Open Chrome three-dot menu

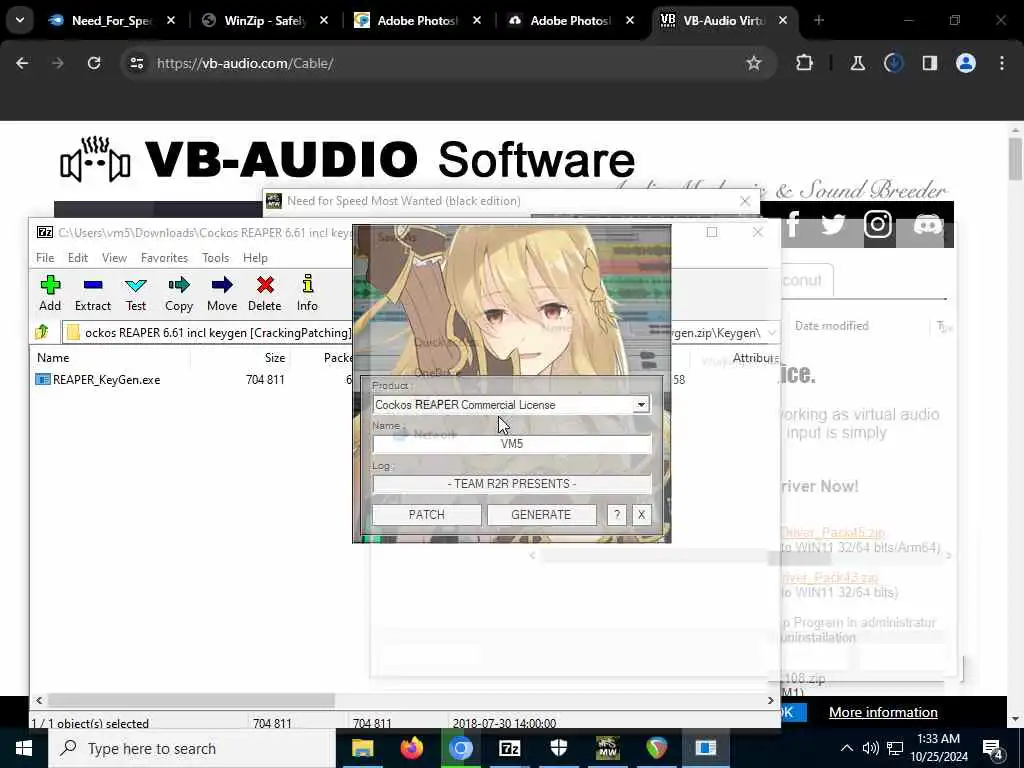[x=1002, y=63]
